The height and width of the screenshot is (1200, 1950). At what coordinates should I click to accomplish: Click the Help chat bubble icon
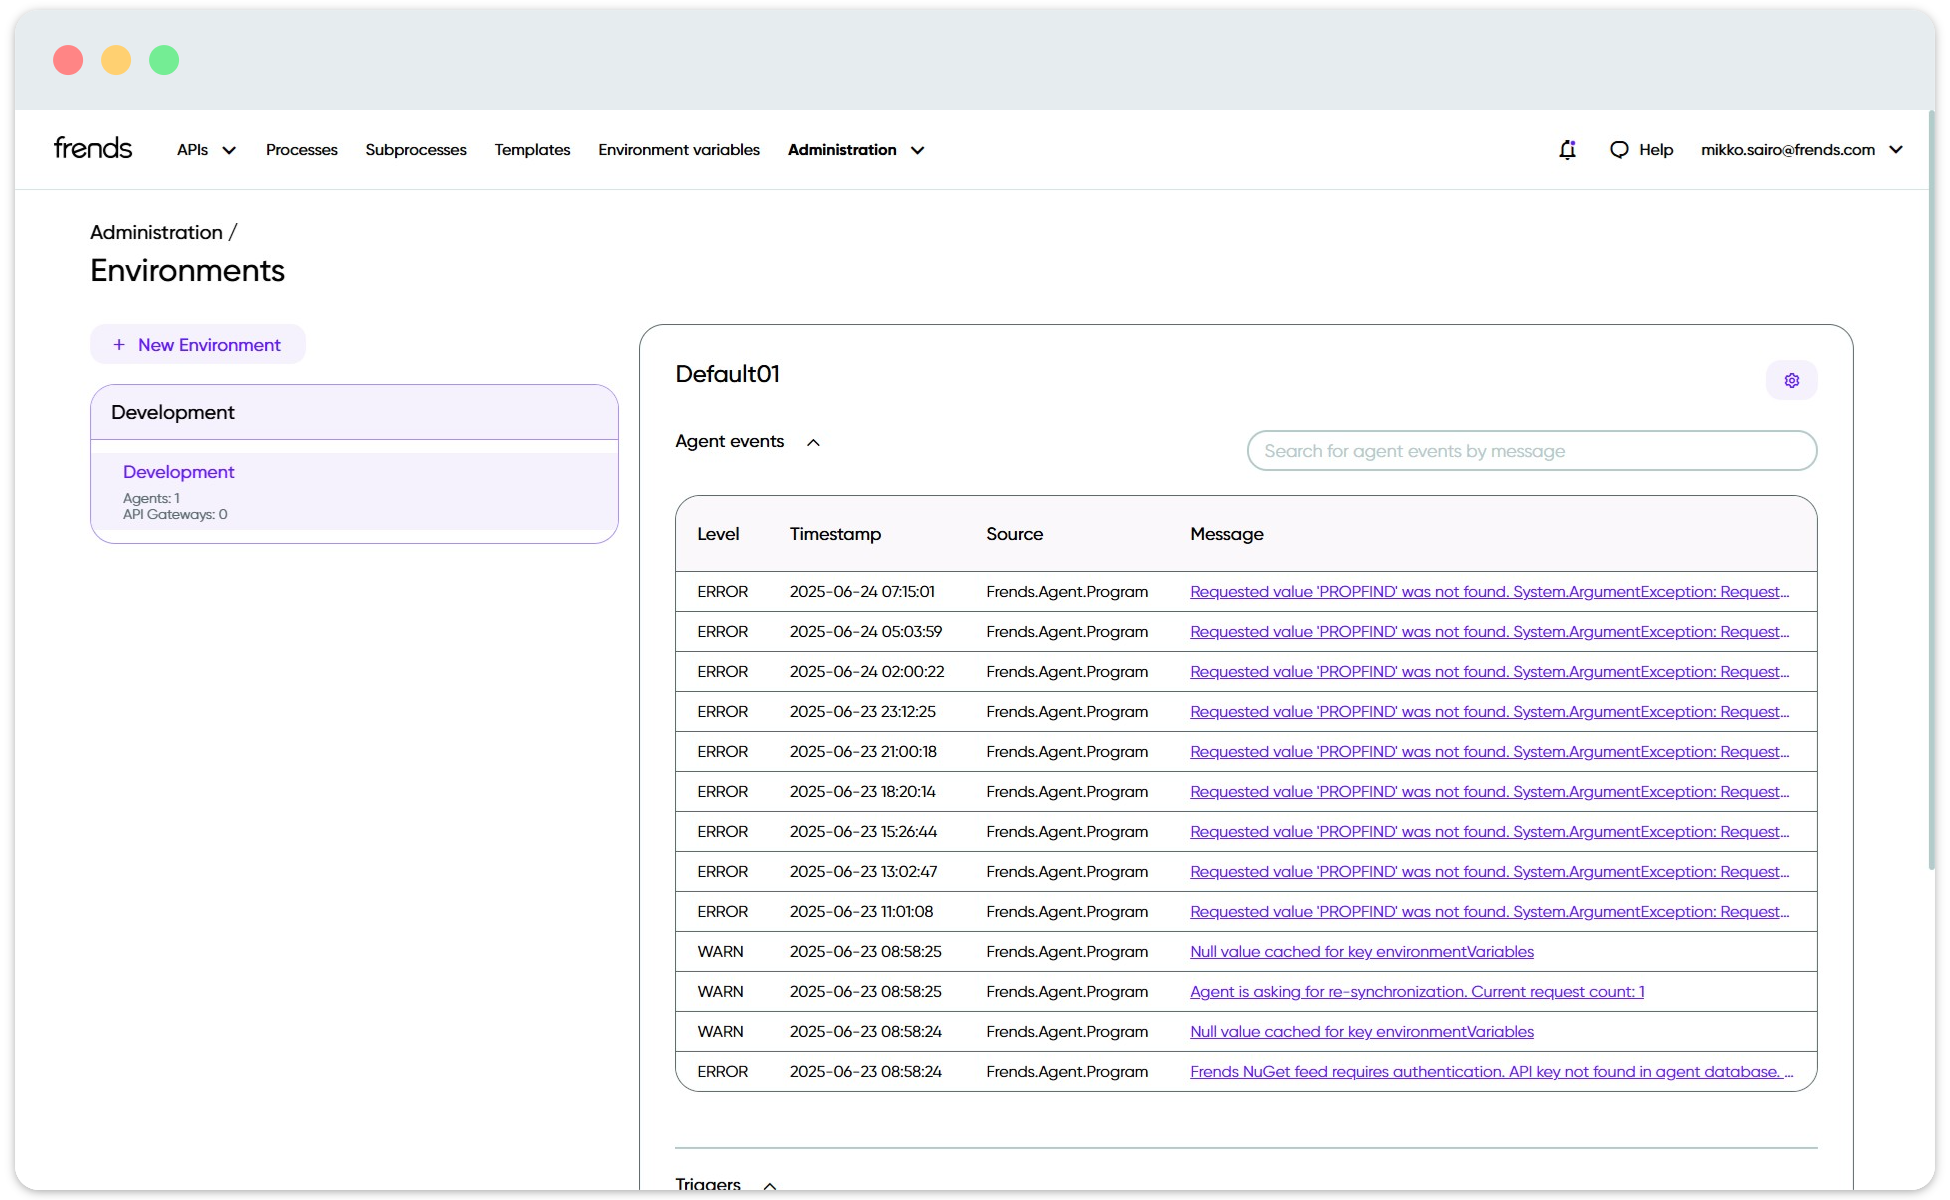(1620, 149)
